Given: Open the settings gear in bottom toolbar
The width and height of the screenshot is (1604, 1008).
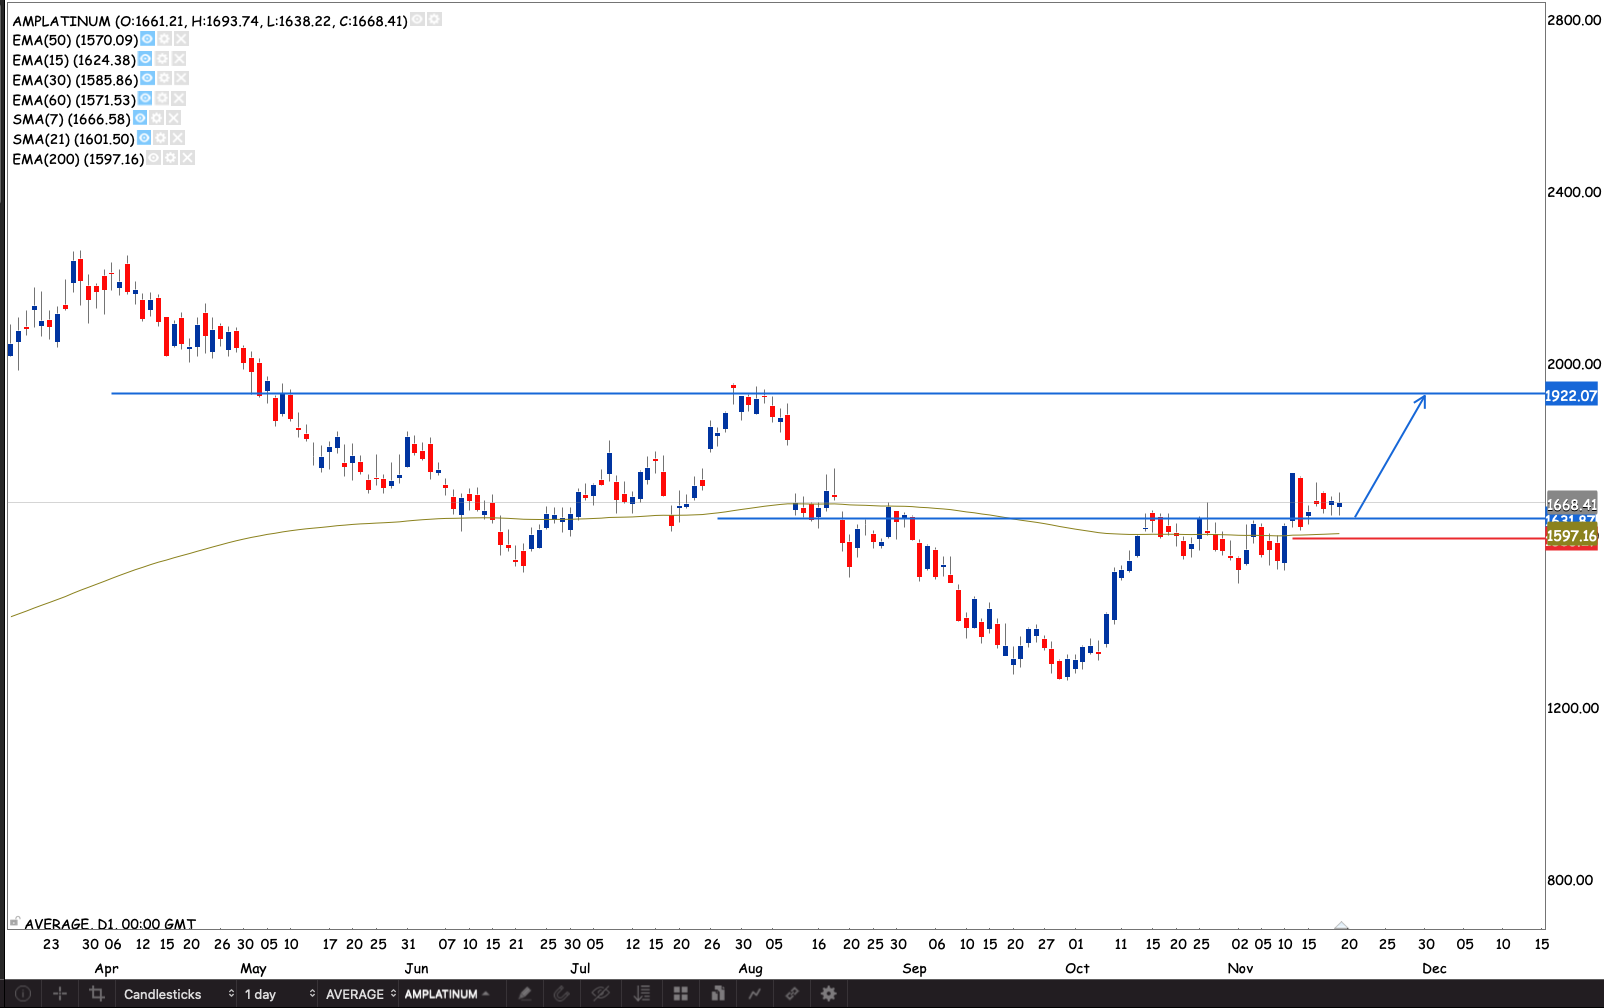Looking at the screenshot, I should click(x=828, y=994).
